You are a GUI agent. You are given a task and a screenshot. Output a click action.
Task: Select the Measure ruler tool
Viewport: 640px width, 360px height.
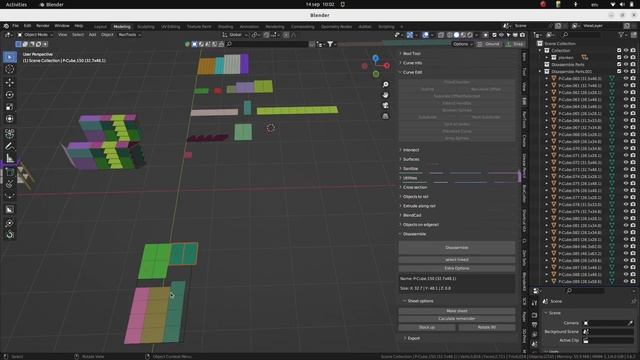pos(10,158)
